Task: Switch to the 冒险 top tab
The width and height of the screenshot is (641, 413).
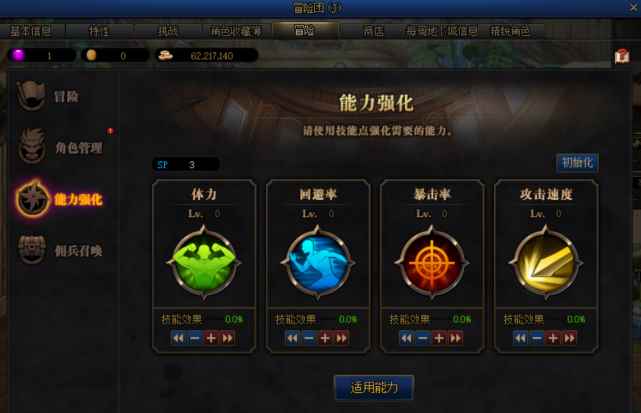Action: [x=305, y=31]
